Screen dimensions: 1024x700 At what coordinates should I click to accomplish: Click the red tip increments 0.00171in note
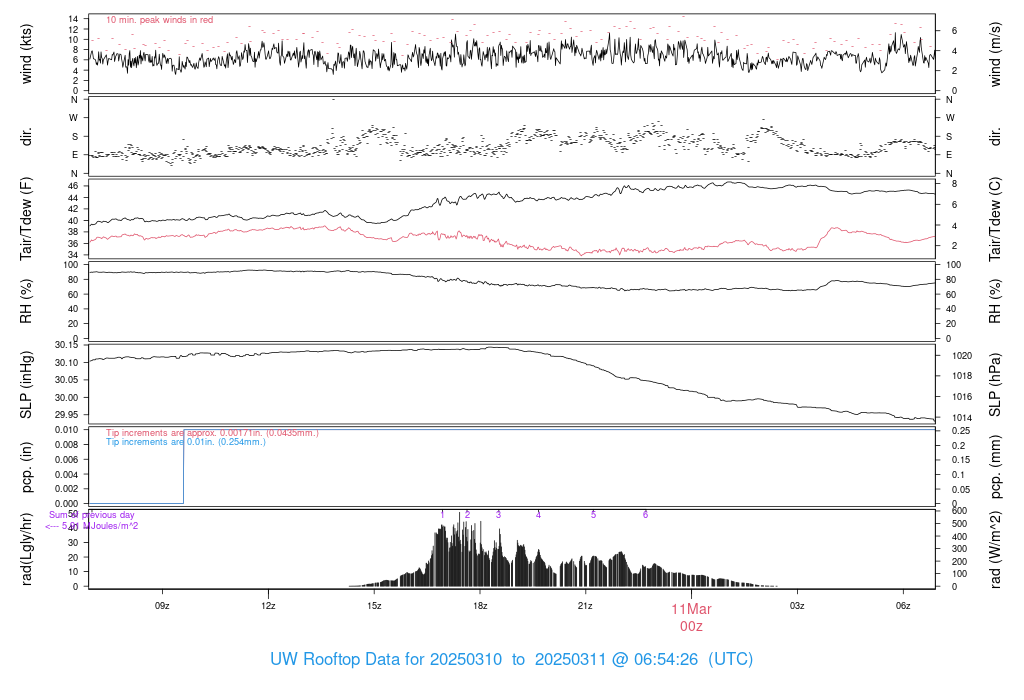click(x=212, y=433)
